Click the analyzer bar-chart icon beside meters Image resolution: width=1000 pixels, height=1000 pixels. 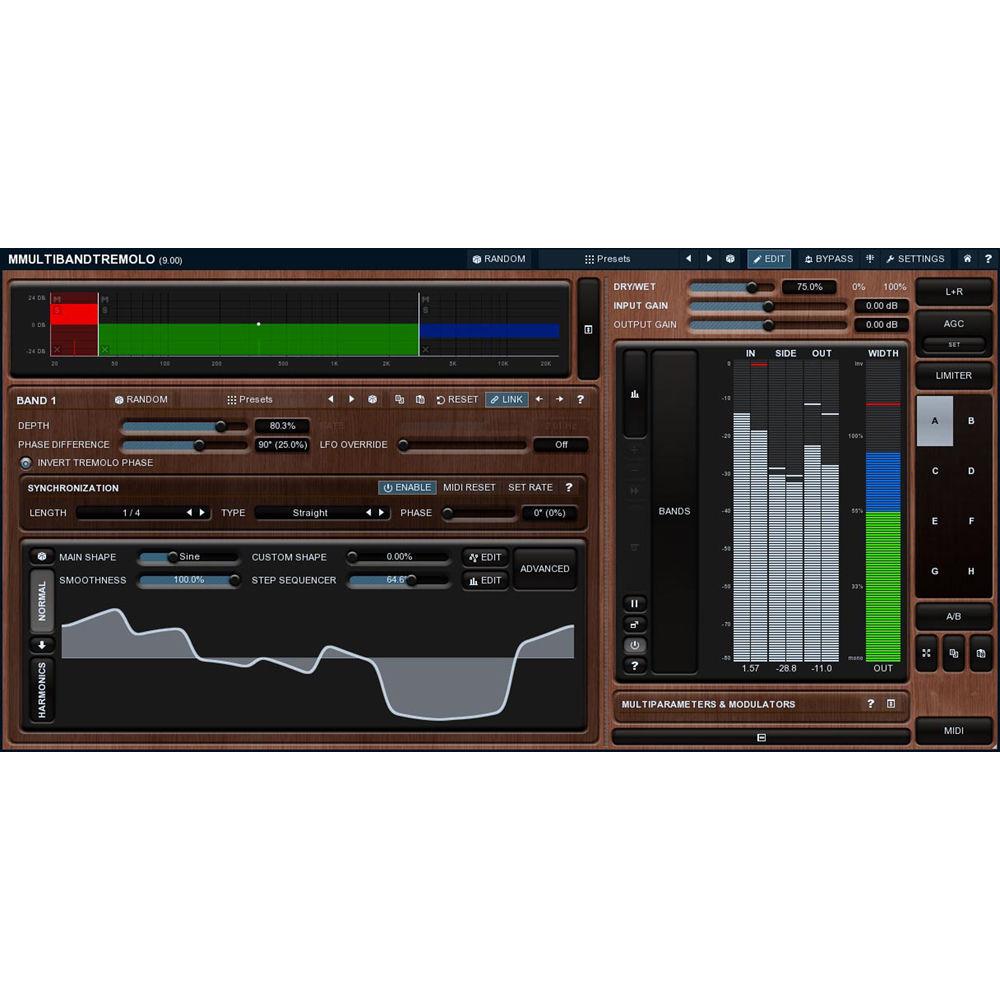click(635, 393)
